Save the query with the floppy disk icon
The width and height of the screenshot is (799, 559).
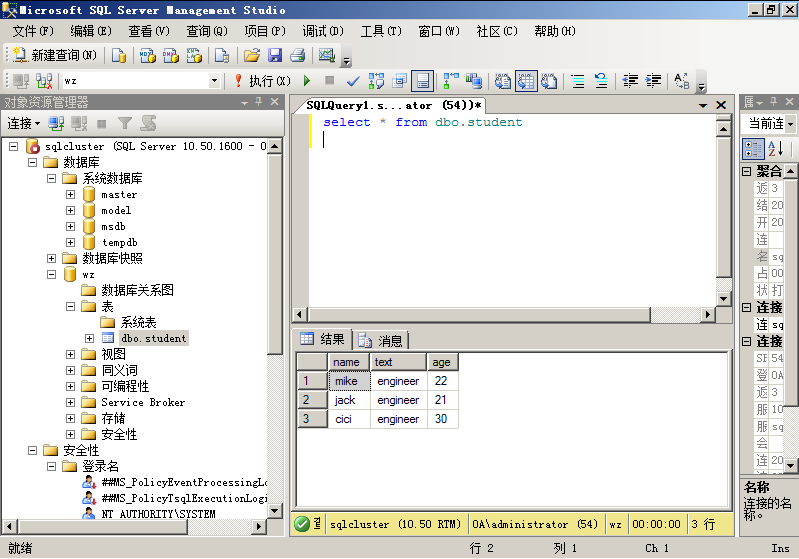coord(275,55)
